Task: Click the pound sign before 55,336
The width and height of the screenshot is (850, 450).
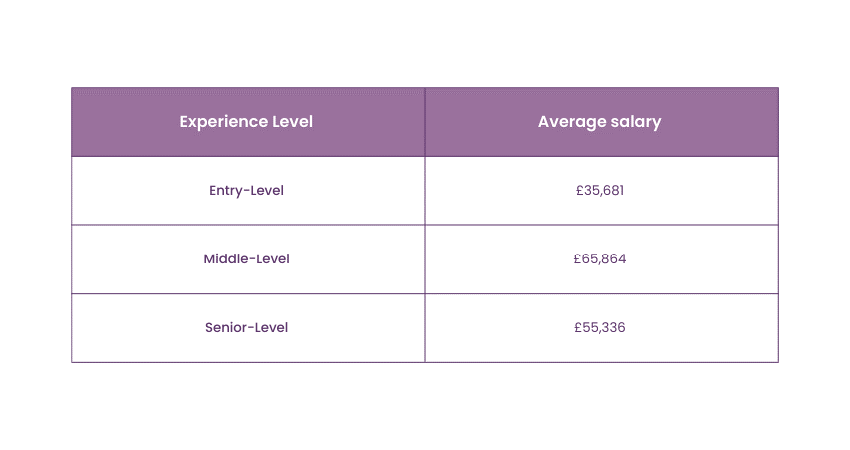Action: pos(579,327)
